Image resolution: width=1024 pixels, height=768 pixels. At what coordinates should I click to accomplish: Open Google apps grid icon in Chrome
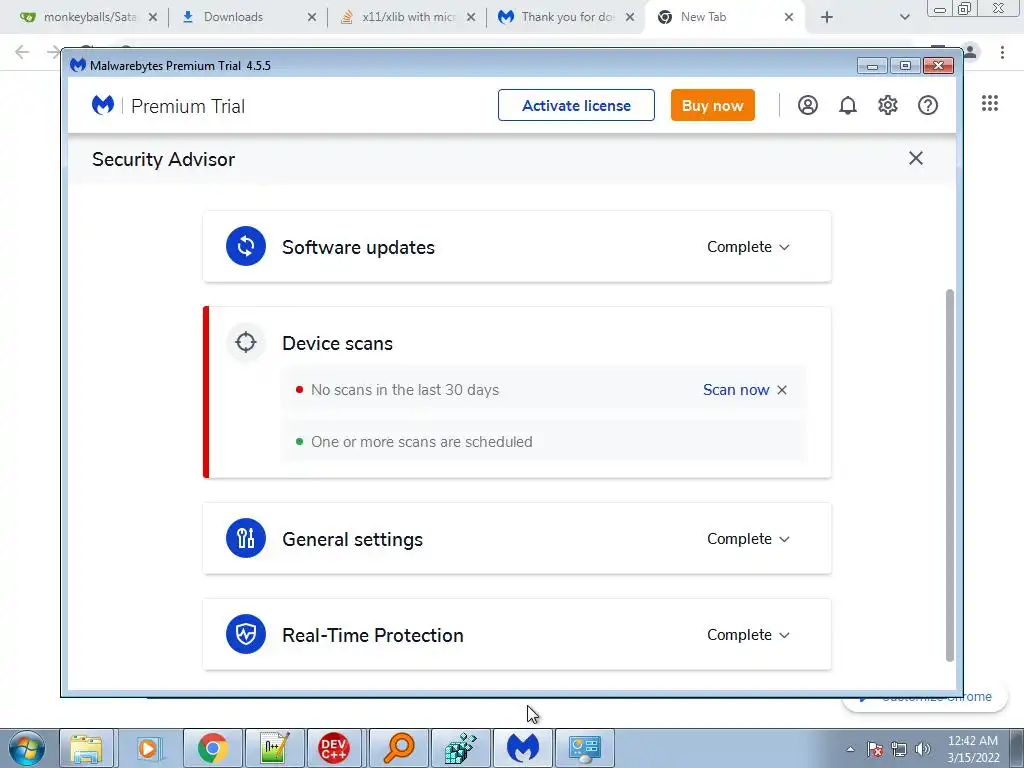(989, 103)
